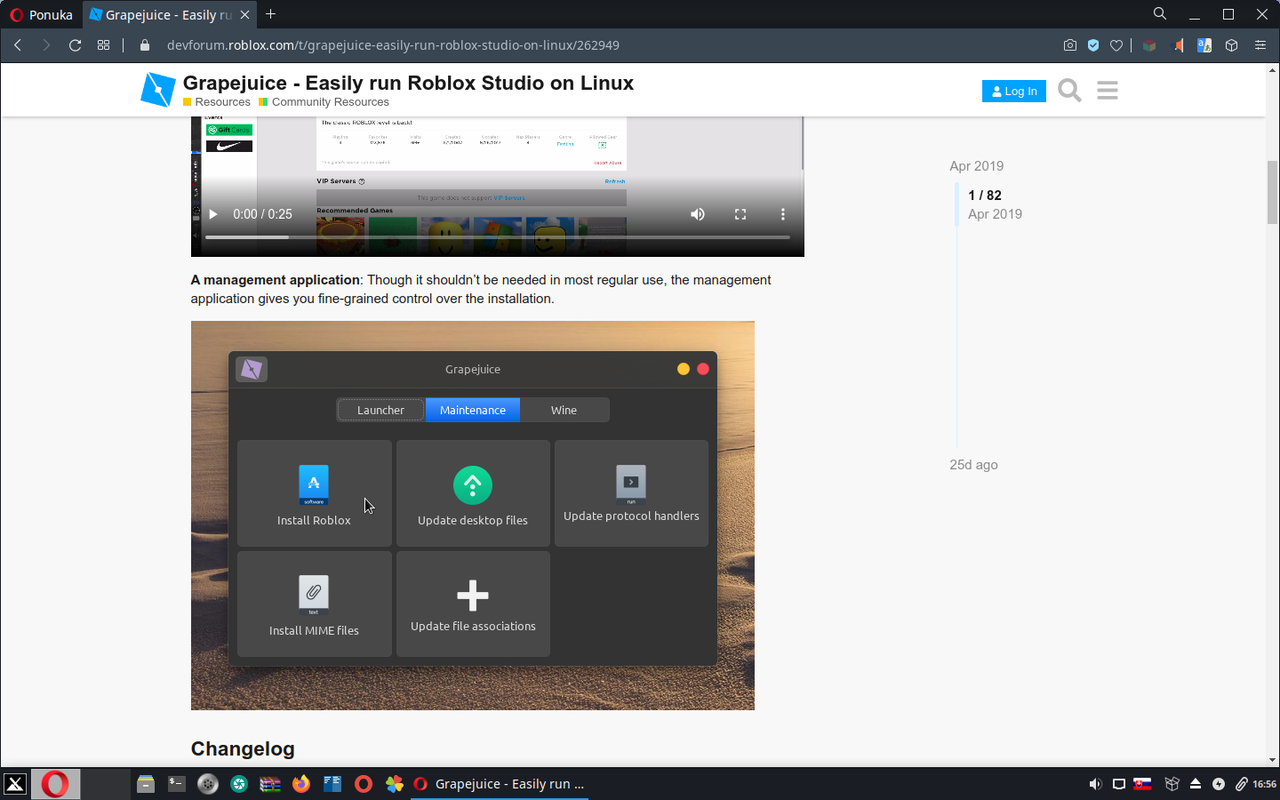Open forum search magnifier icon
The width and height of the screenshot is (1280, 800).
[1069, 91]
